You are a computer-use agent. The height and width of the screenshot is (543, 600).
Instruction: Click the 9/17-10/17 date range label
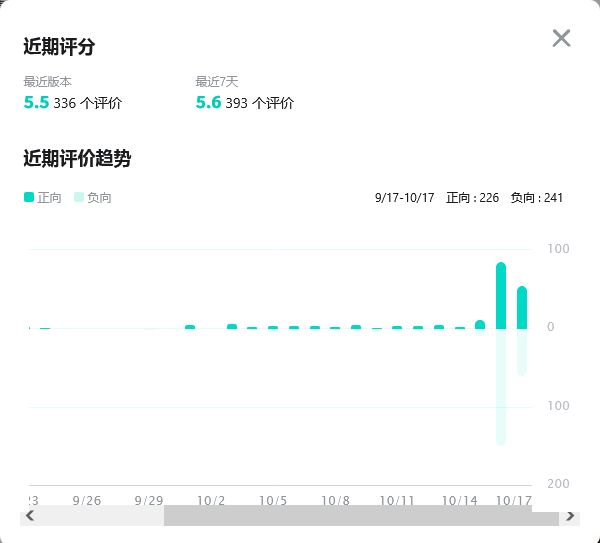coord(404,198)
